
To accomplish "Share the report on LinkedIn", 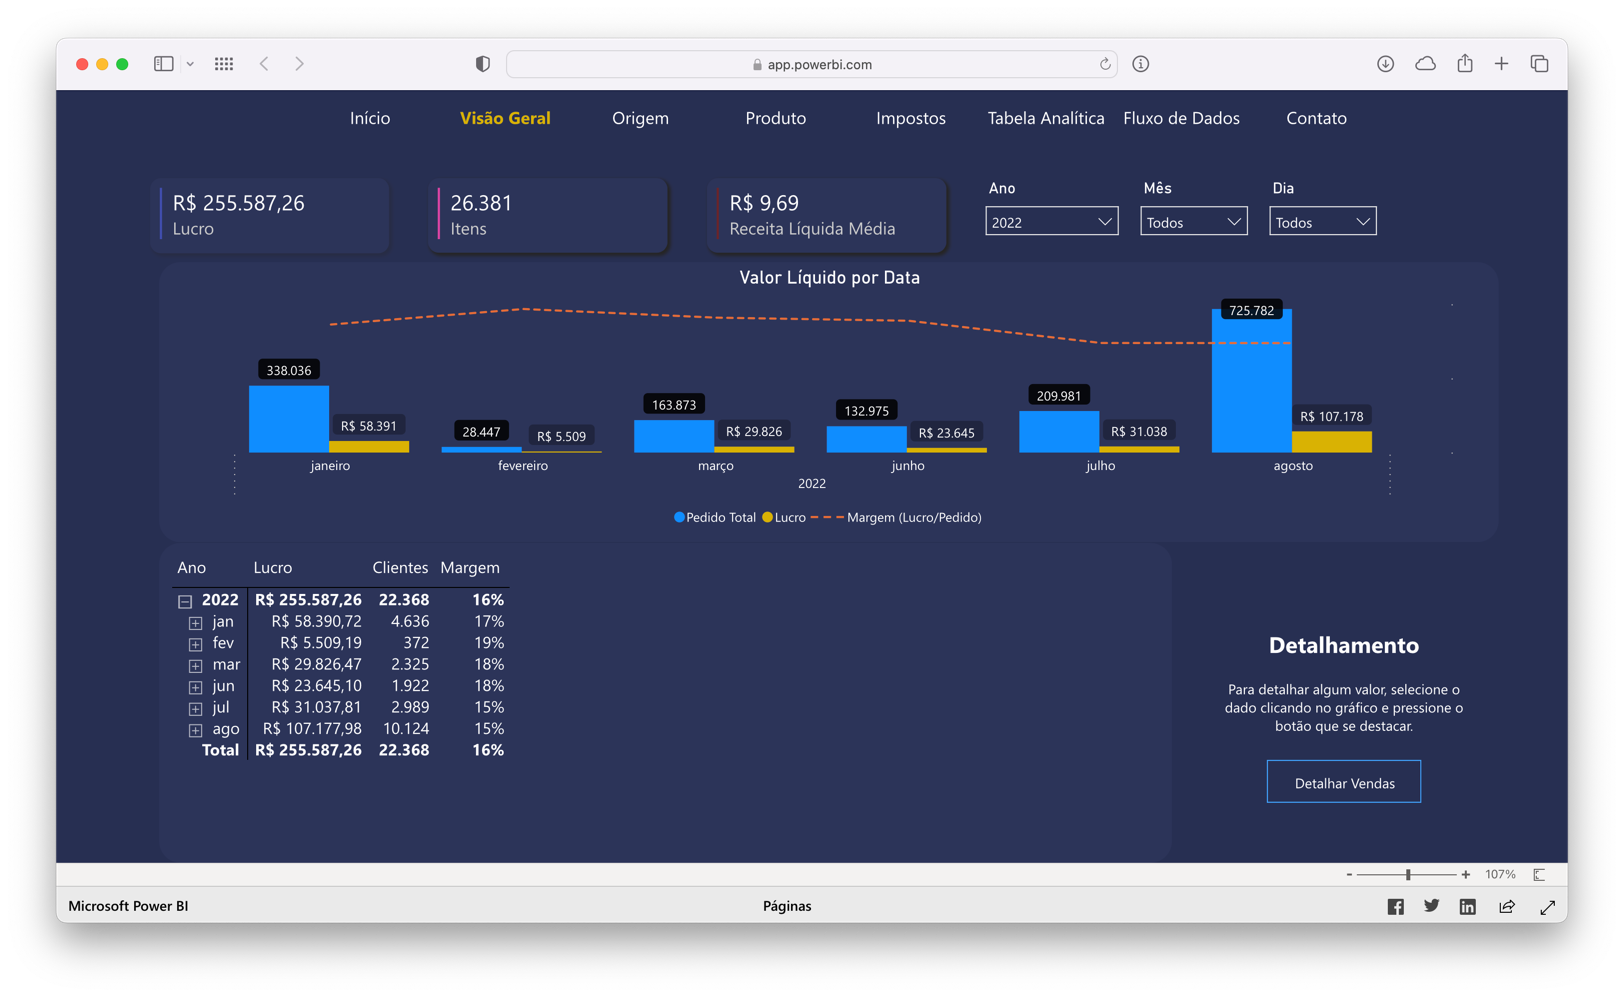I will [1467, 906].
